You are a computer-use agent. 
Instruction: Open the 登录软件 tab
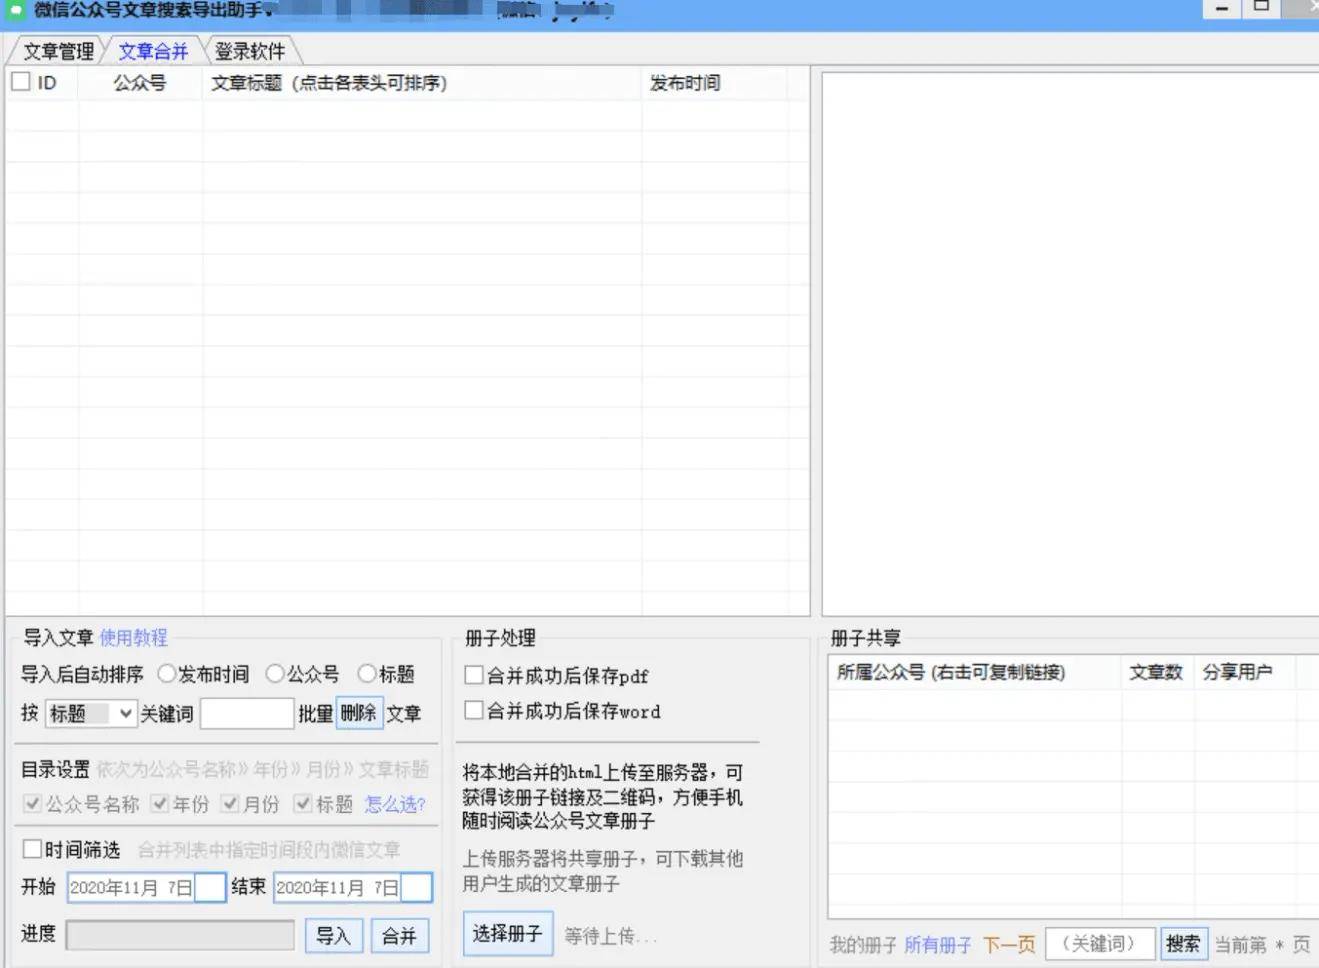pyautogui.click(x=250, y=51)
